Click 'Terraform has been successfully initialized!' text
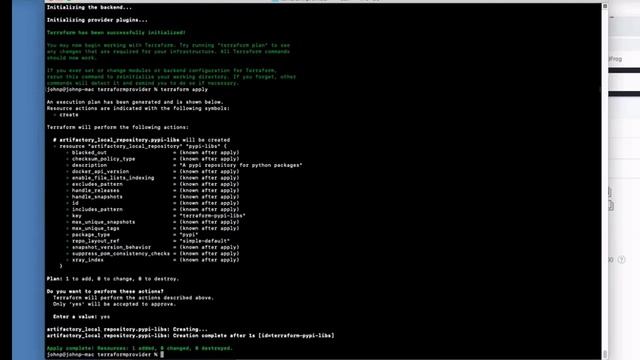The image size is (640, 360). [116, 33]
